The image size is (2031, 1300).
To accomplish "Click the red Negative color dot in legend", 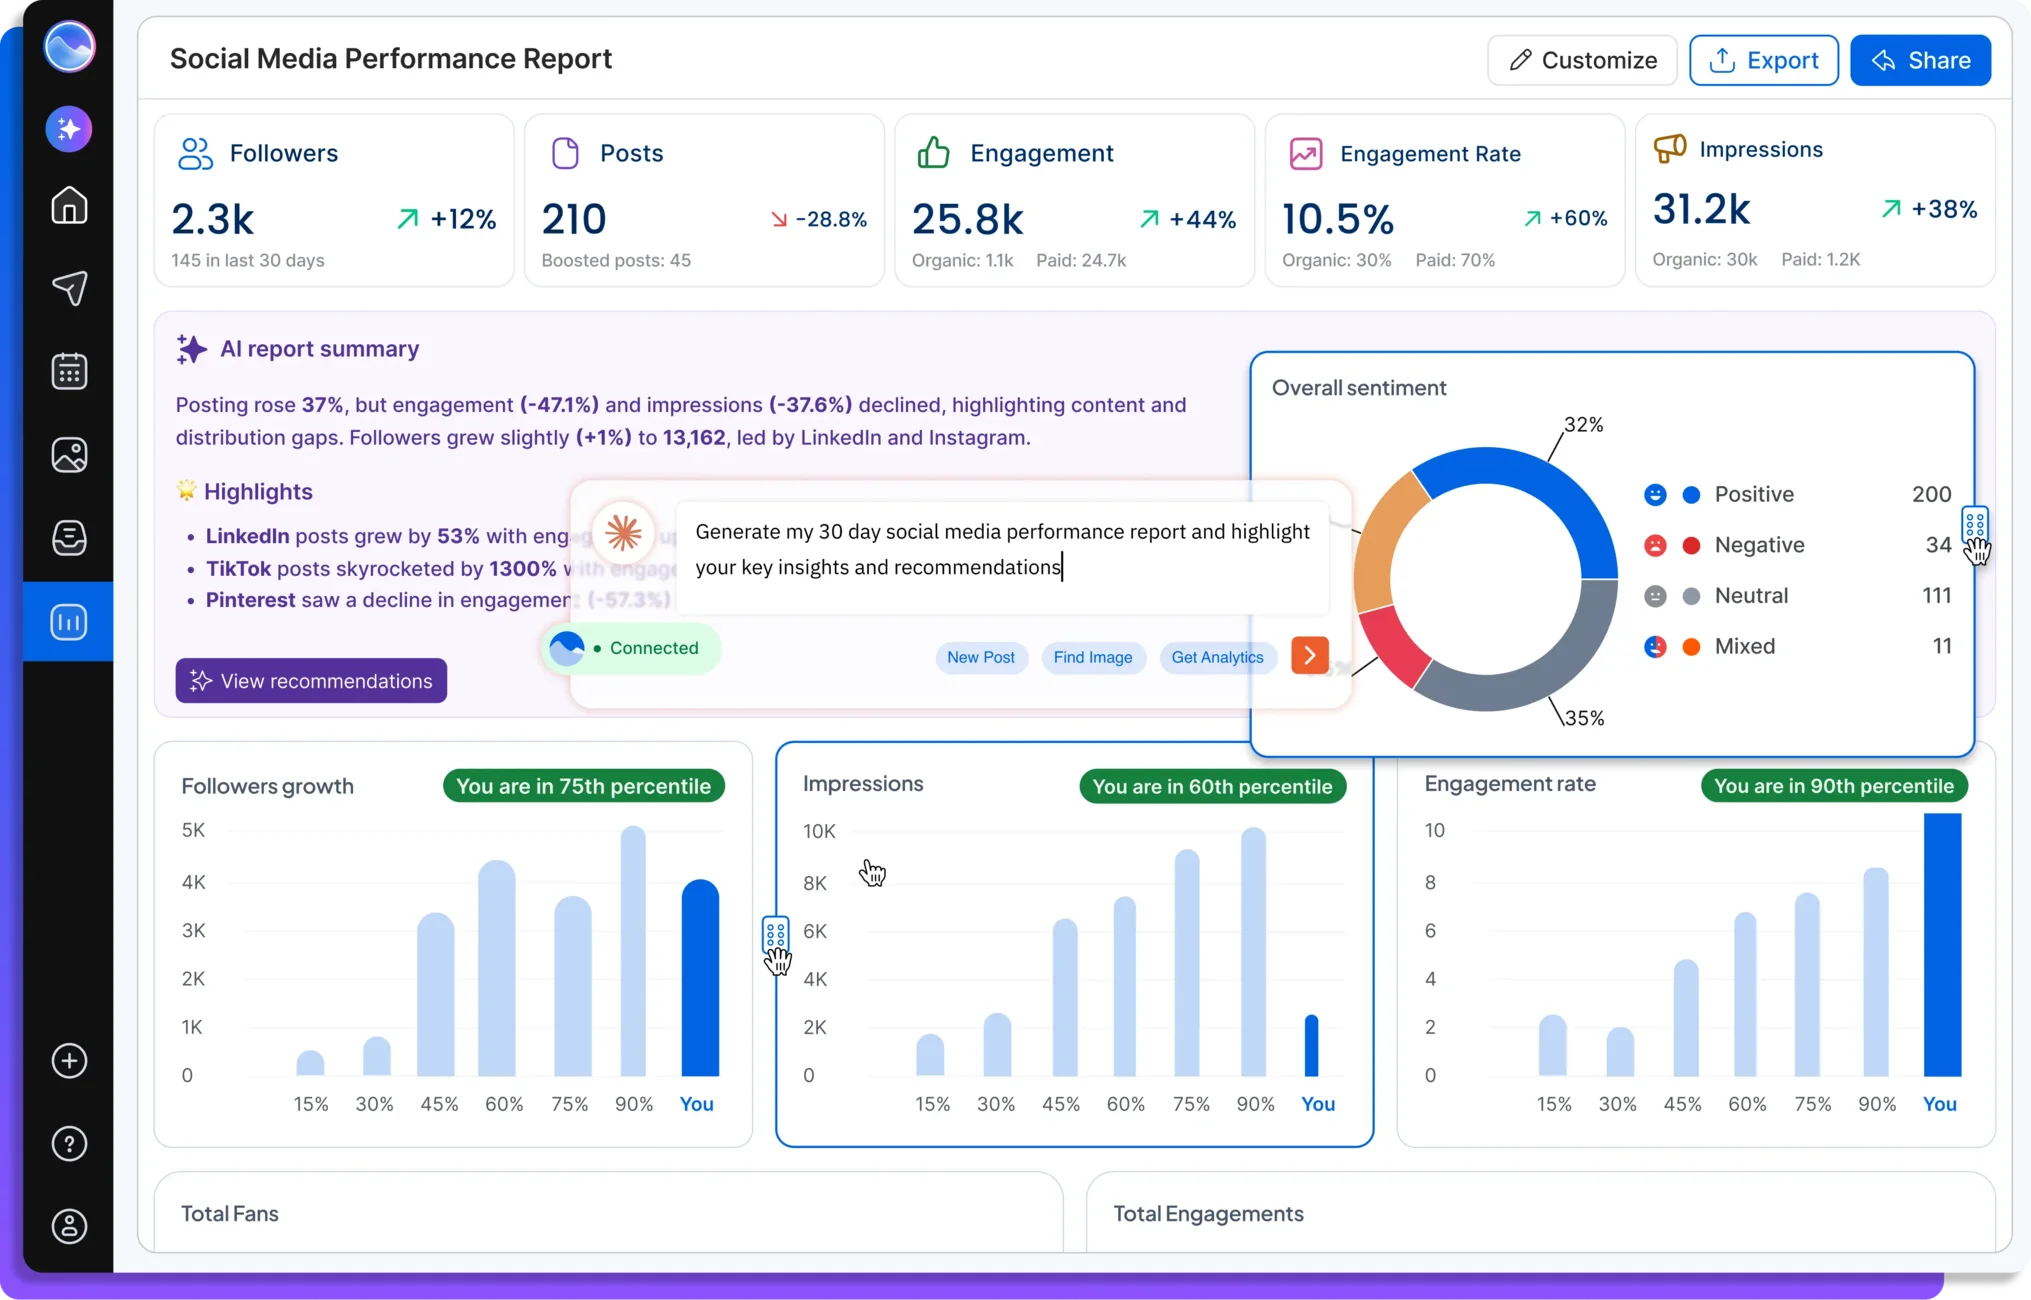I will click(1691, 545).
